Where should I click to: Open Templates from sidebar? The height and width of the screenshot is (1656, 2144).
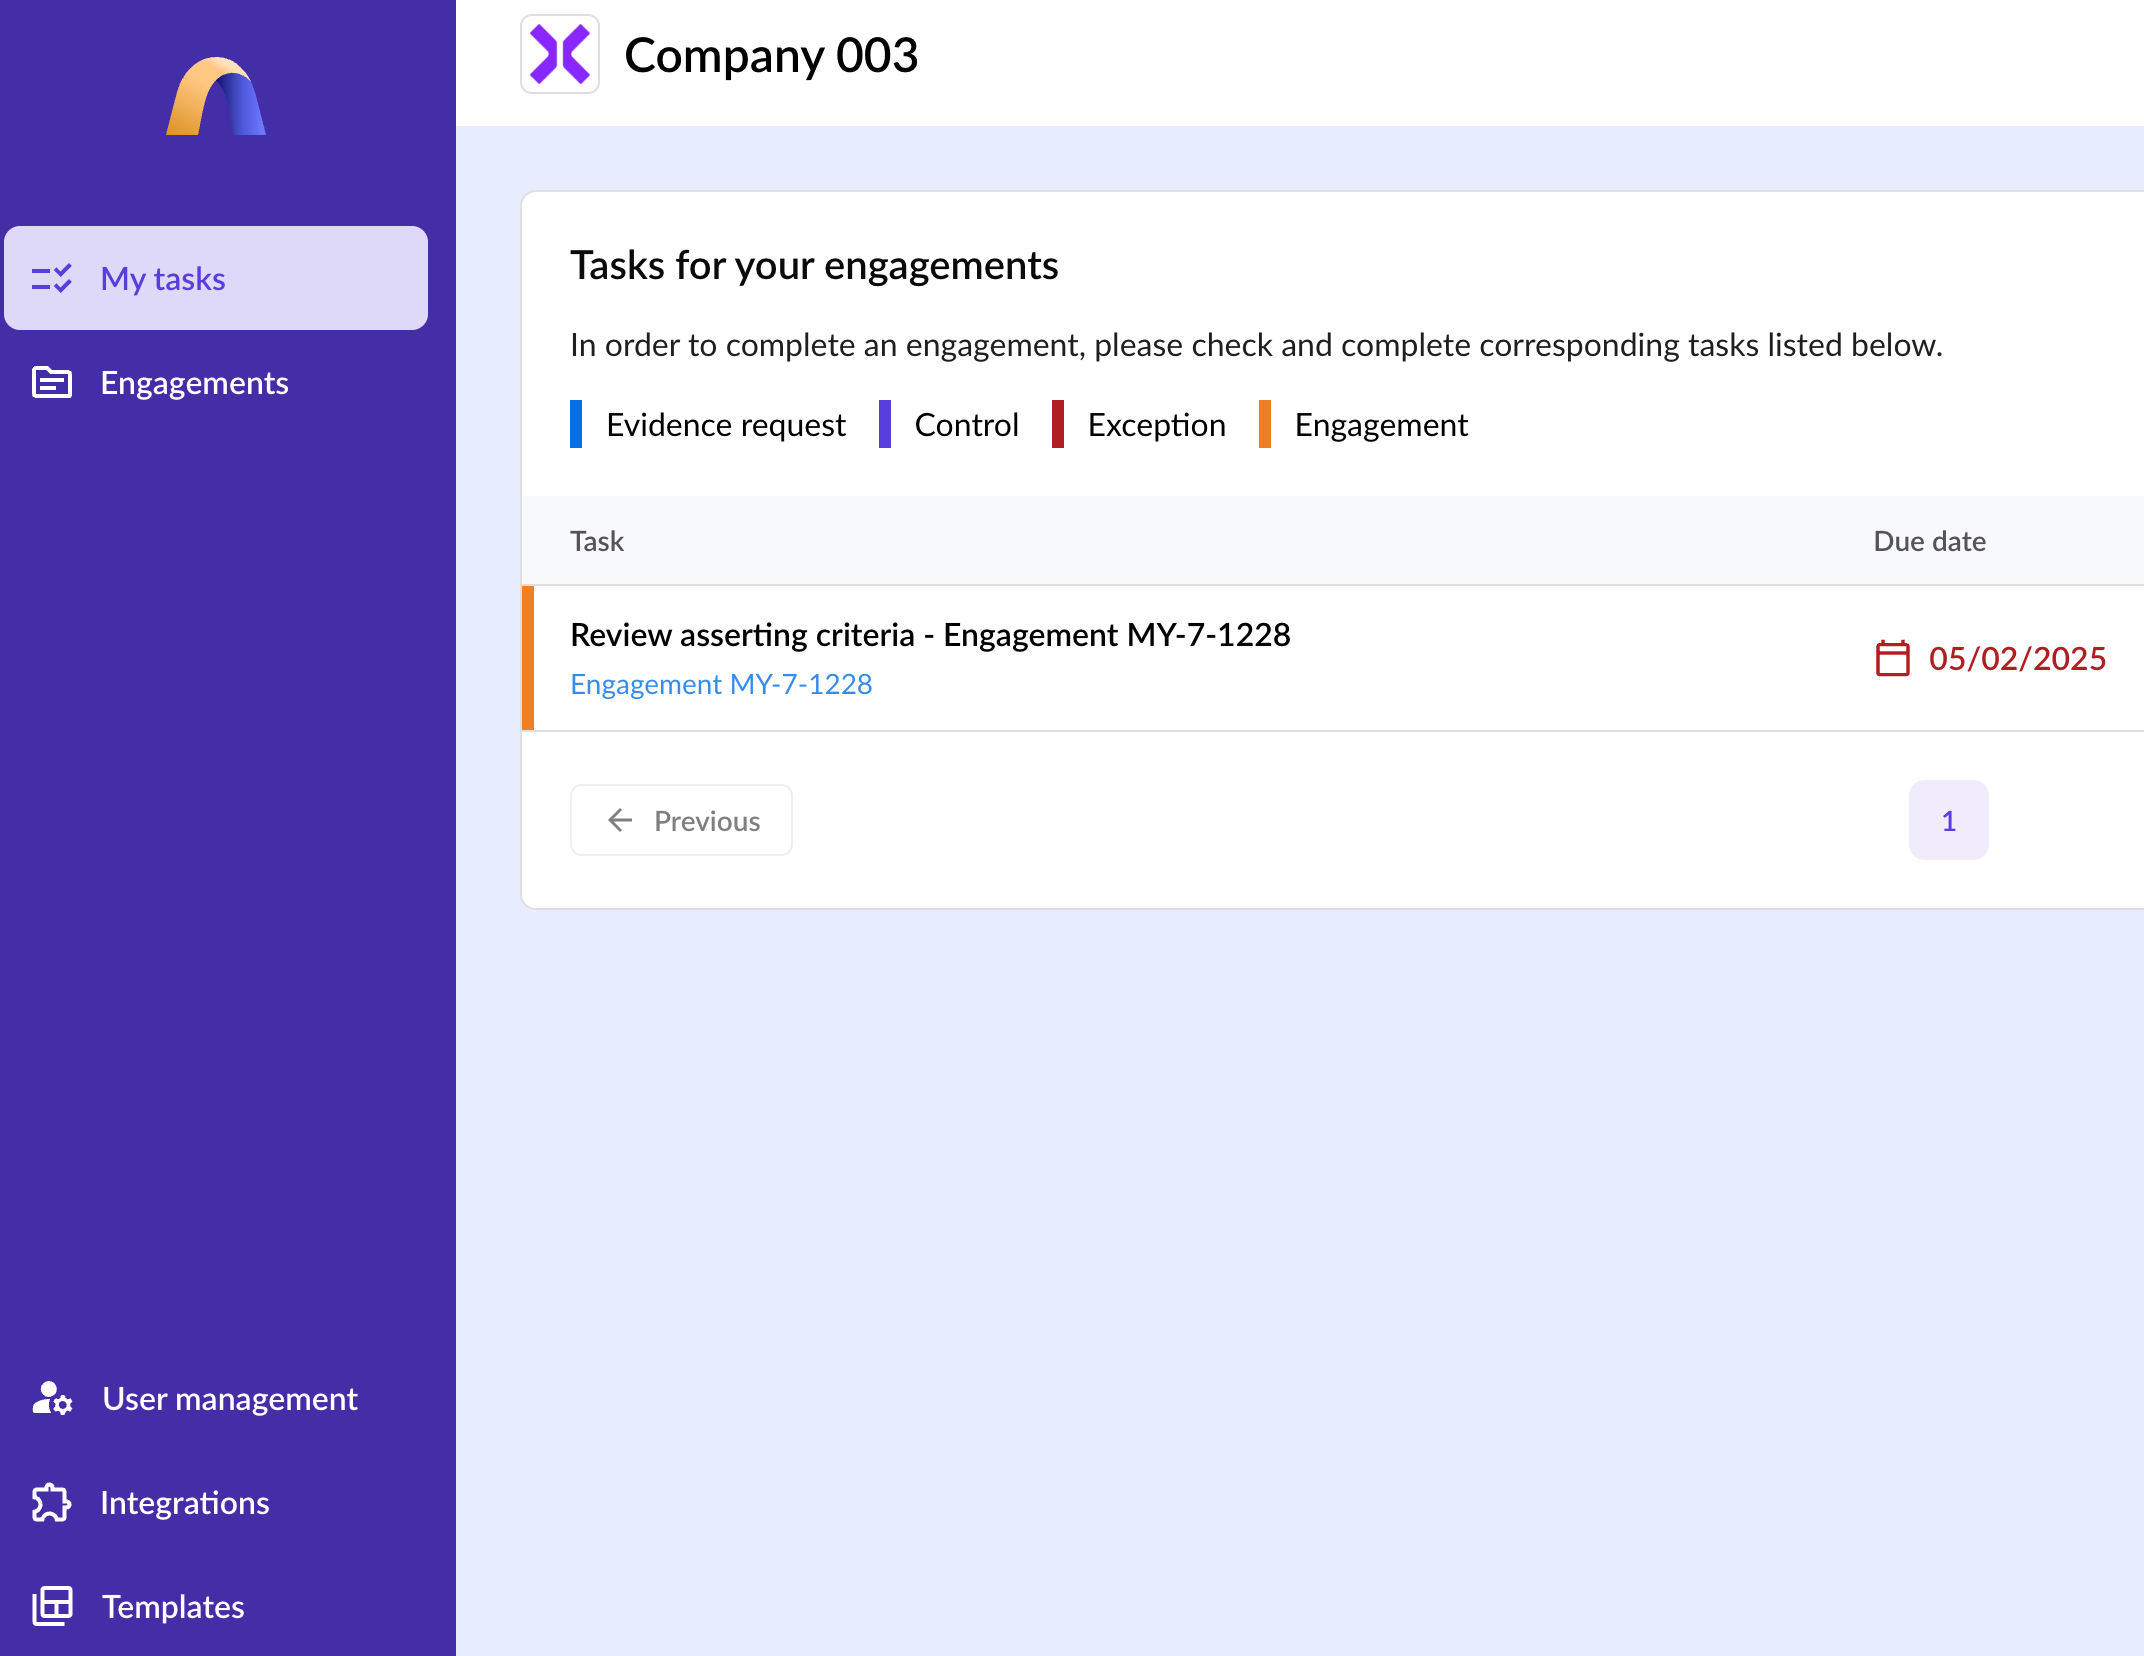pos(173,1607)
